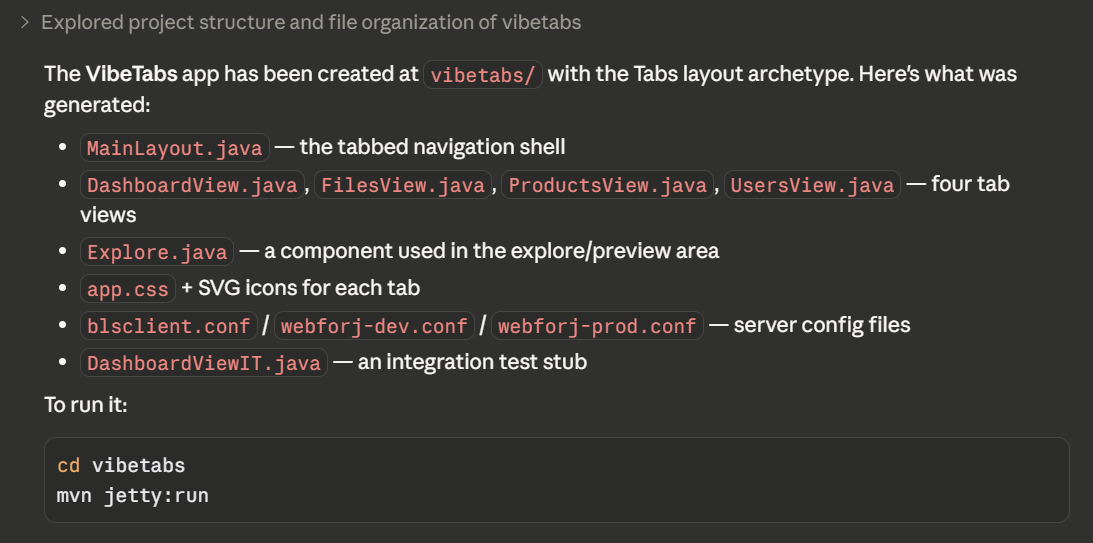Click 'the tabbed navigation shell' description
The width and height of the screenshot is (1093, 543).
(x=432, y=147)
